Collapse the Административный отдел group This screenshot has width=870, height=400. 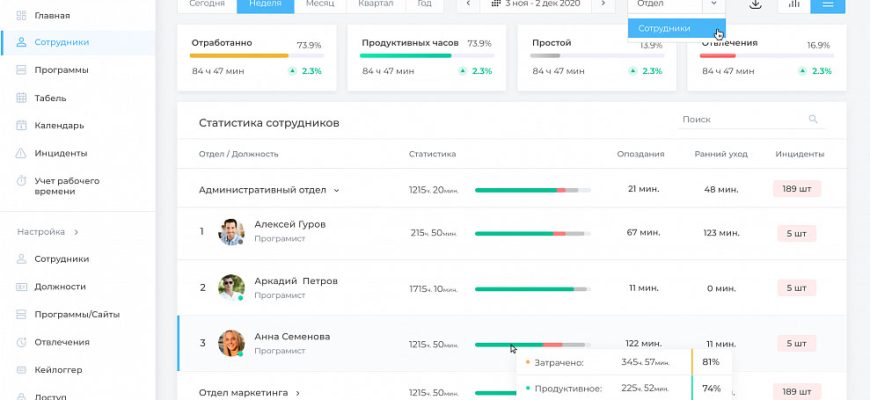[x=337, y=190]
